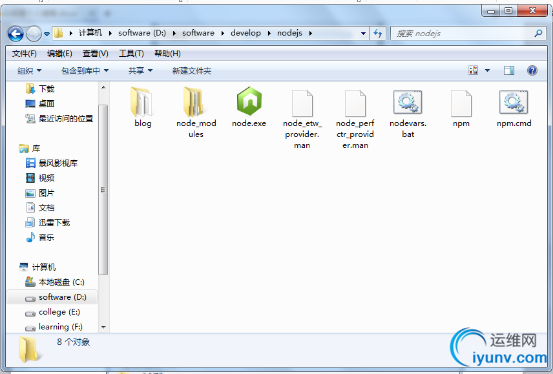The height and width of the screenshot is (374, 553).
Task: Click navigation pane scroll up arrow
Action: (103, 87)
